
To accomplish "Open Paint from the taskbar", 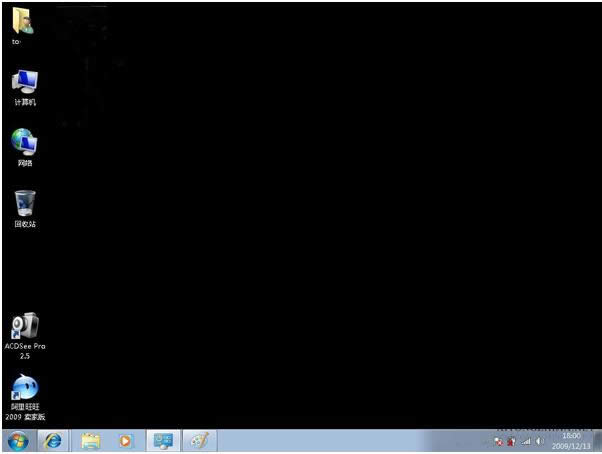I will coord(198,440).
